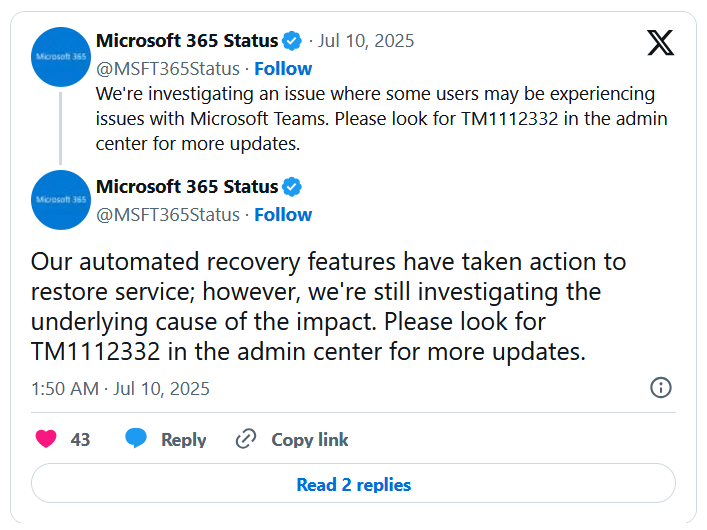Screen dimensions: 707x530
Task: Follow the account from the second tweet
Action: [283, 215]
